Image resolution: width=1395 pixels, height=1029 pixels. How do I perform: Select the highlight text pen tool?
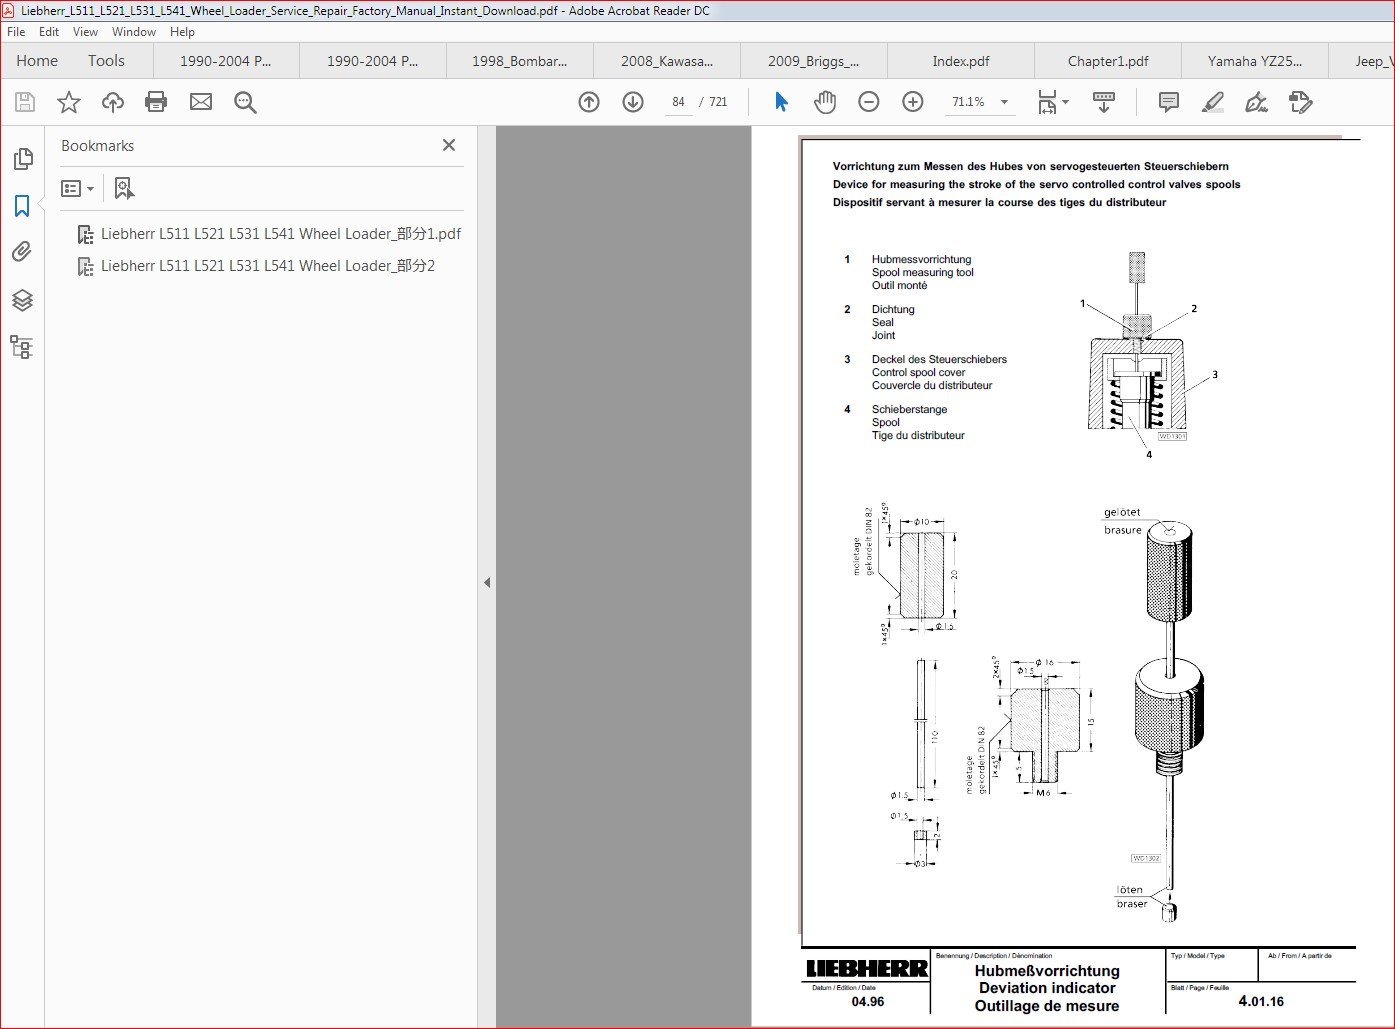(x=1212, y=102)
